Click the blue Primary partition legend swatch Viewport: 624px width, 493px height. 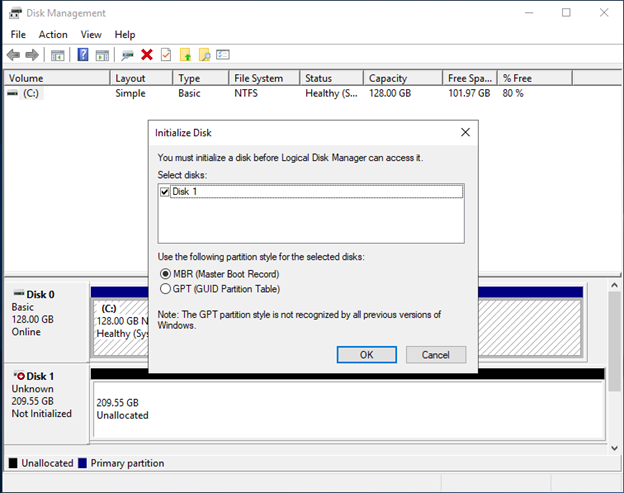click(x=82, y=463)
